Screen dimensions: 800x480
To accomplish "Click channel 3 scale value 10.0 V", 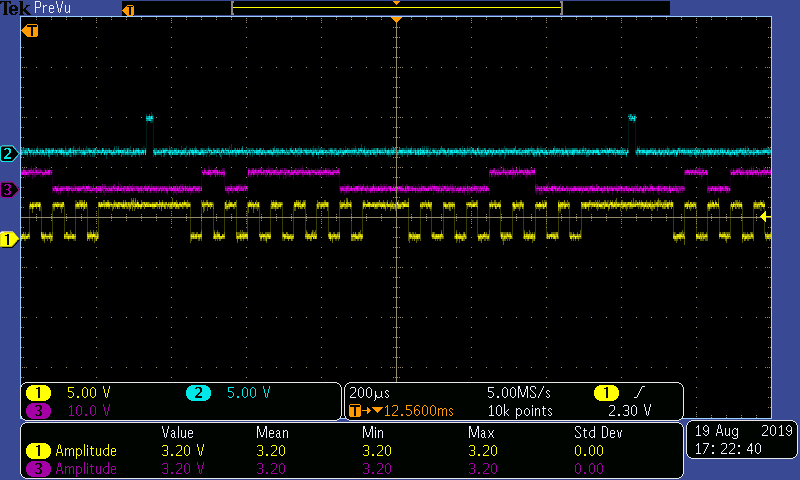I will pyautogui.click(x=89, y=411).
